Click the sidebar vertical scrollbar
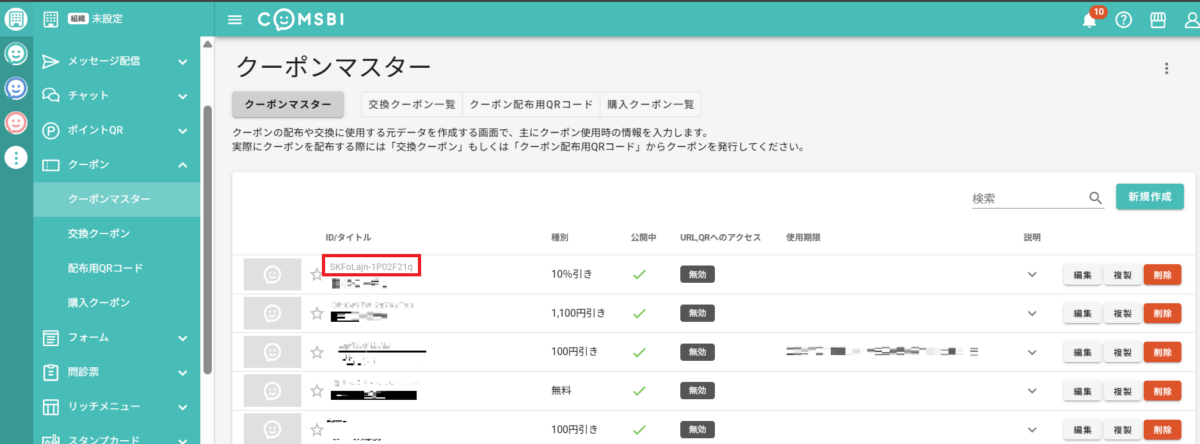Image resolution: width=1200 pixels, height=444 pixels. tap(207, 240)
